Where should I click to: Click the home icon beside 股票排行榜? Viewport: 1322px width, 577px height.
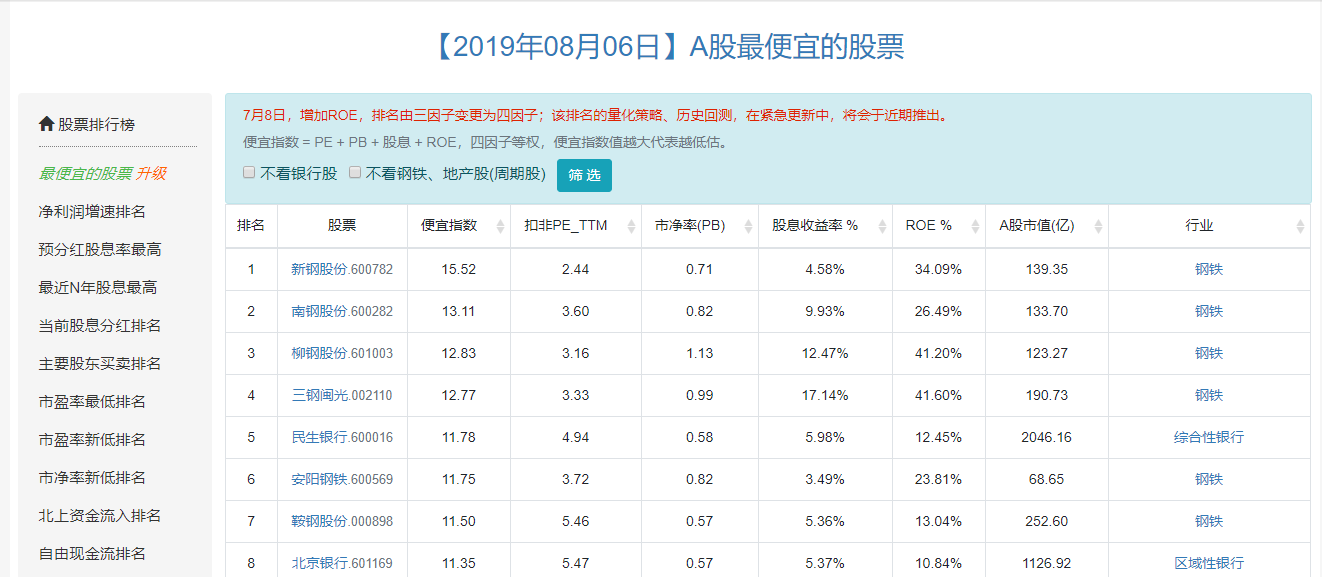coord(46,124)
